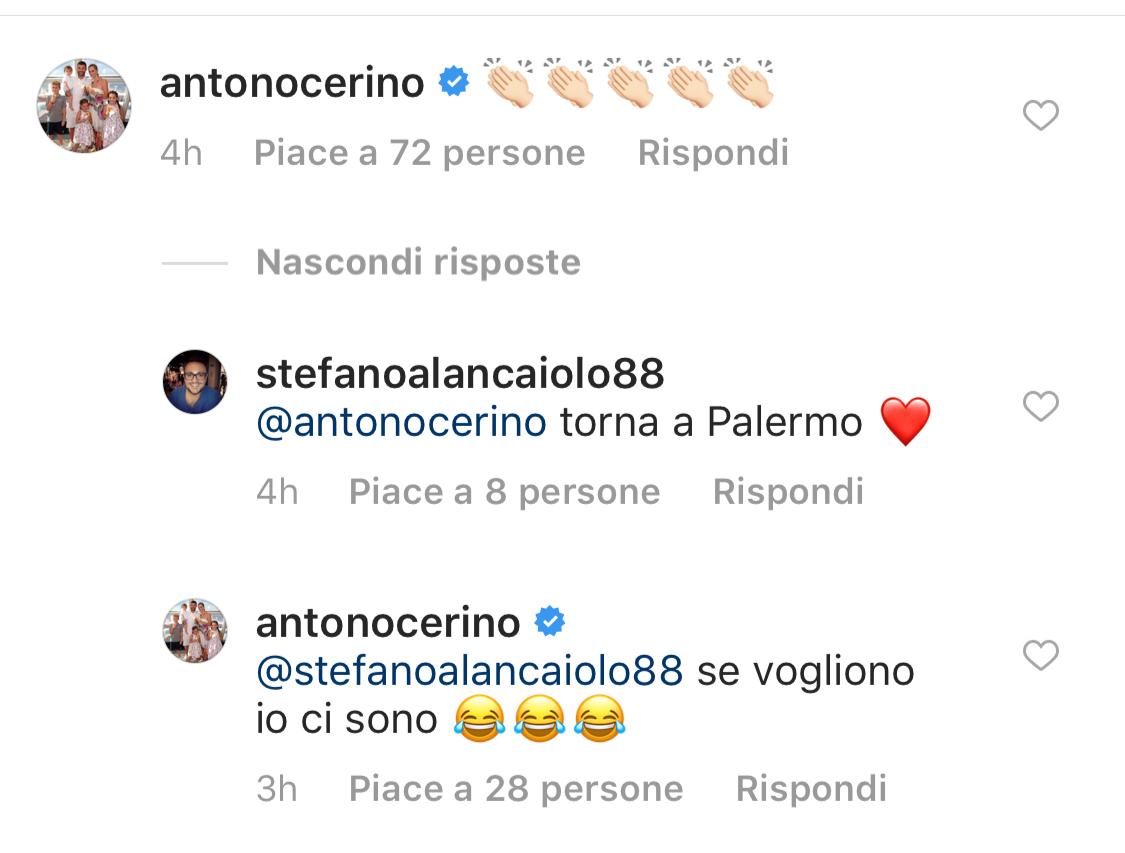Open antonocerino's small avatar in the reply
Screen dimensions: 1125x853
coord(195,631)
